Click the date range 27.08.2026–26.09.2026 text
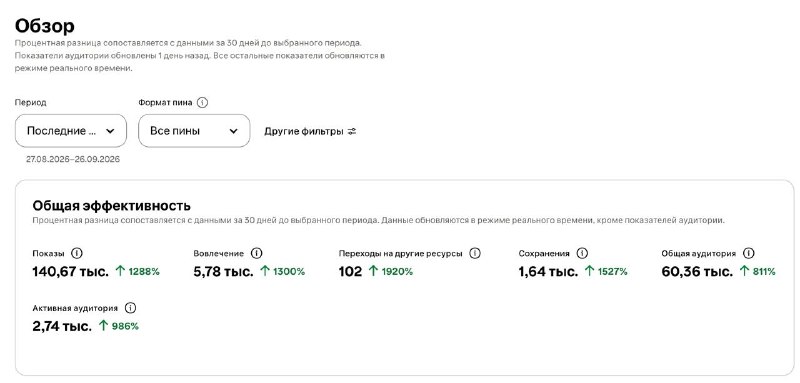The image size is (800, 383). click(73, 159)
